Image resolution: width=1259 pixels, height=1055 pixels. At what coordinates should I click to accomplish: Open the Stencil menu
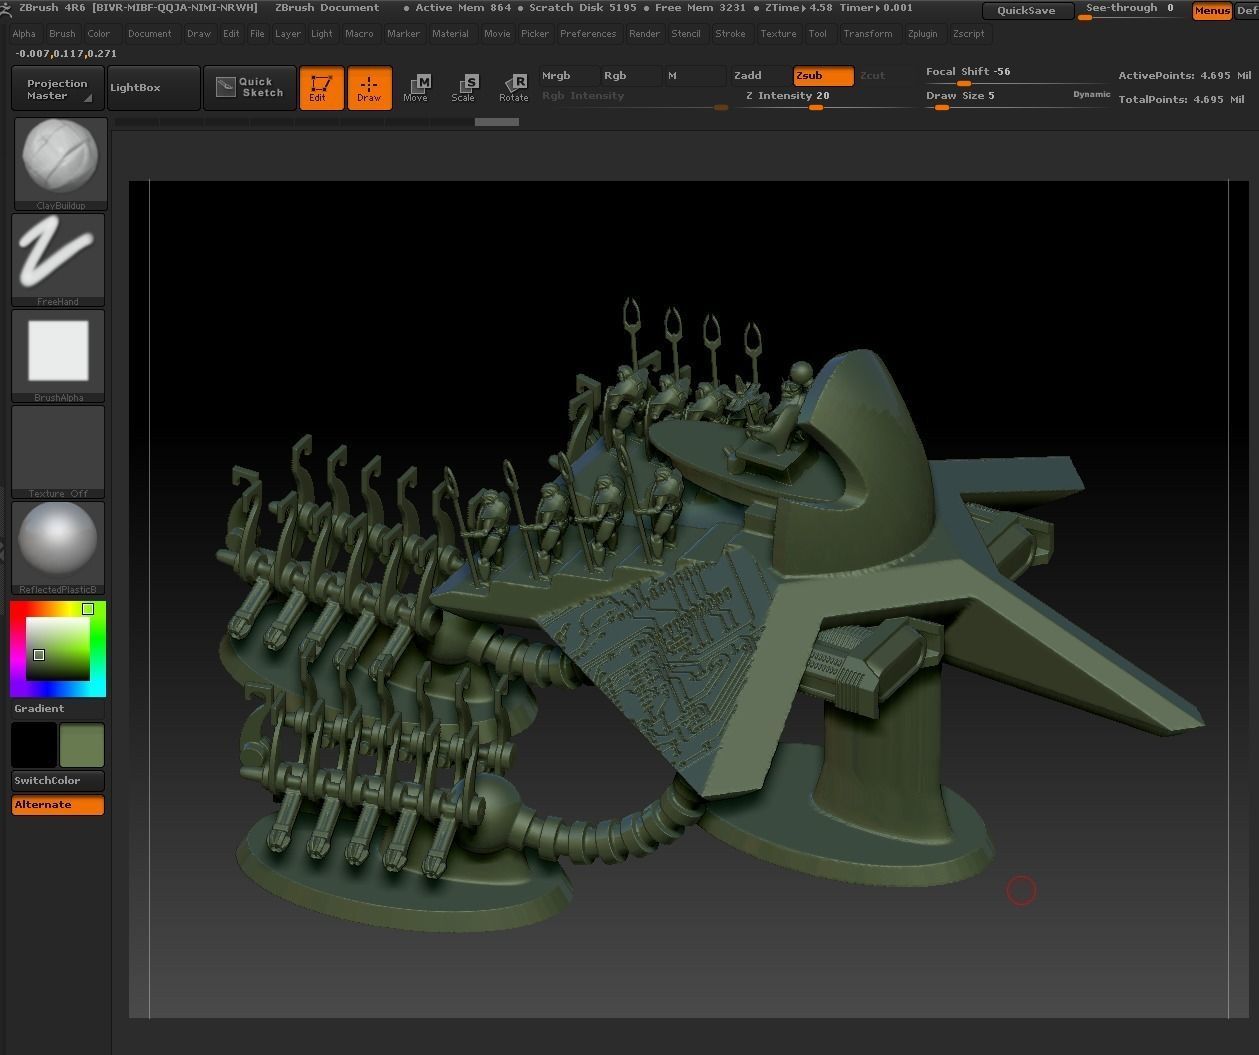pos(686,34)
